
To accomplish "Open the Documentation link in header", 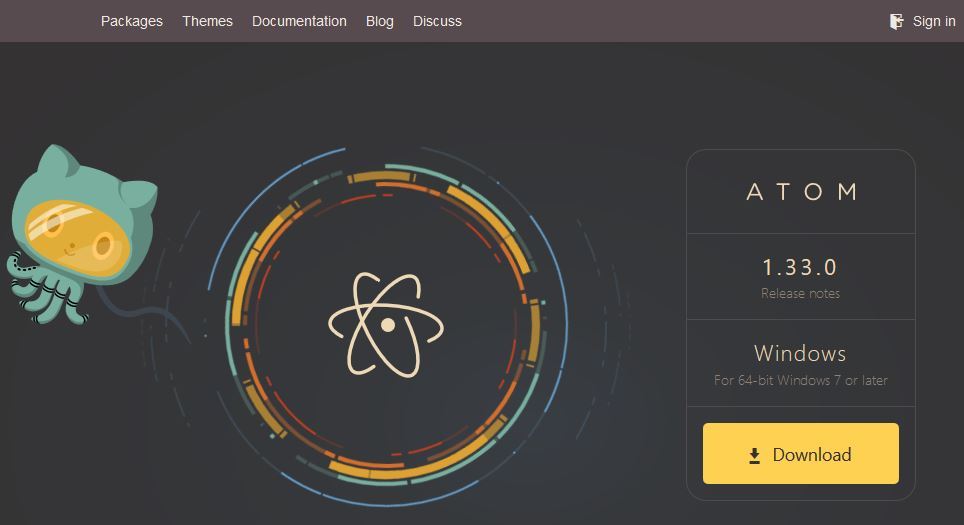I will [299, 21].
